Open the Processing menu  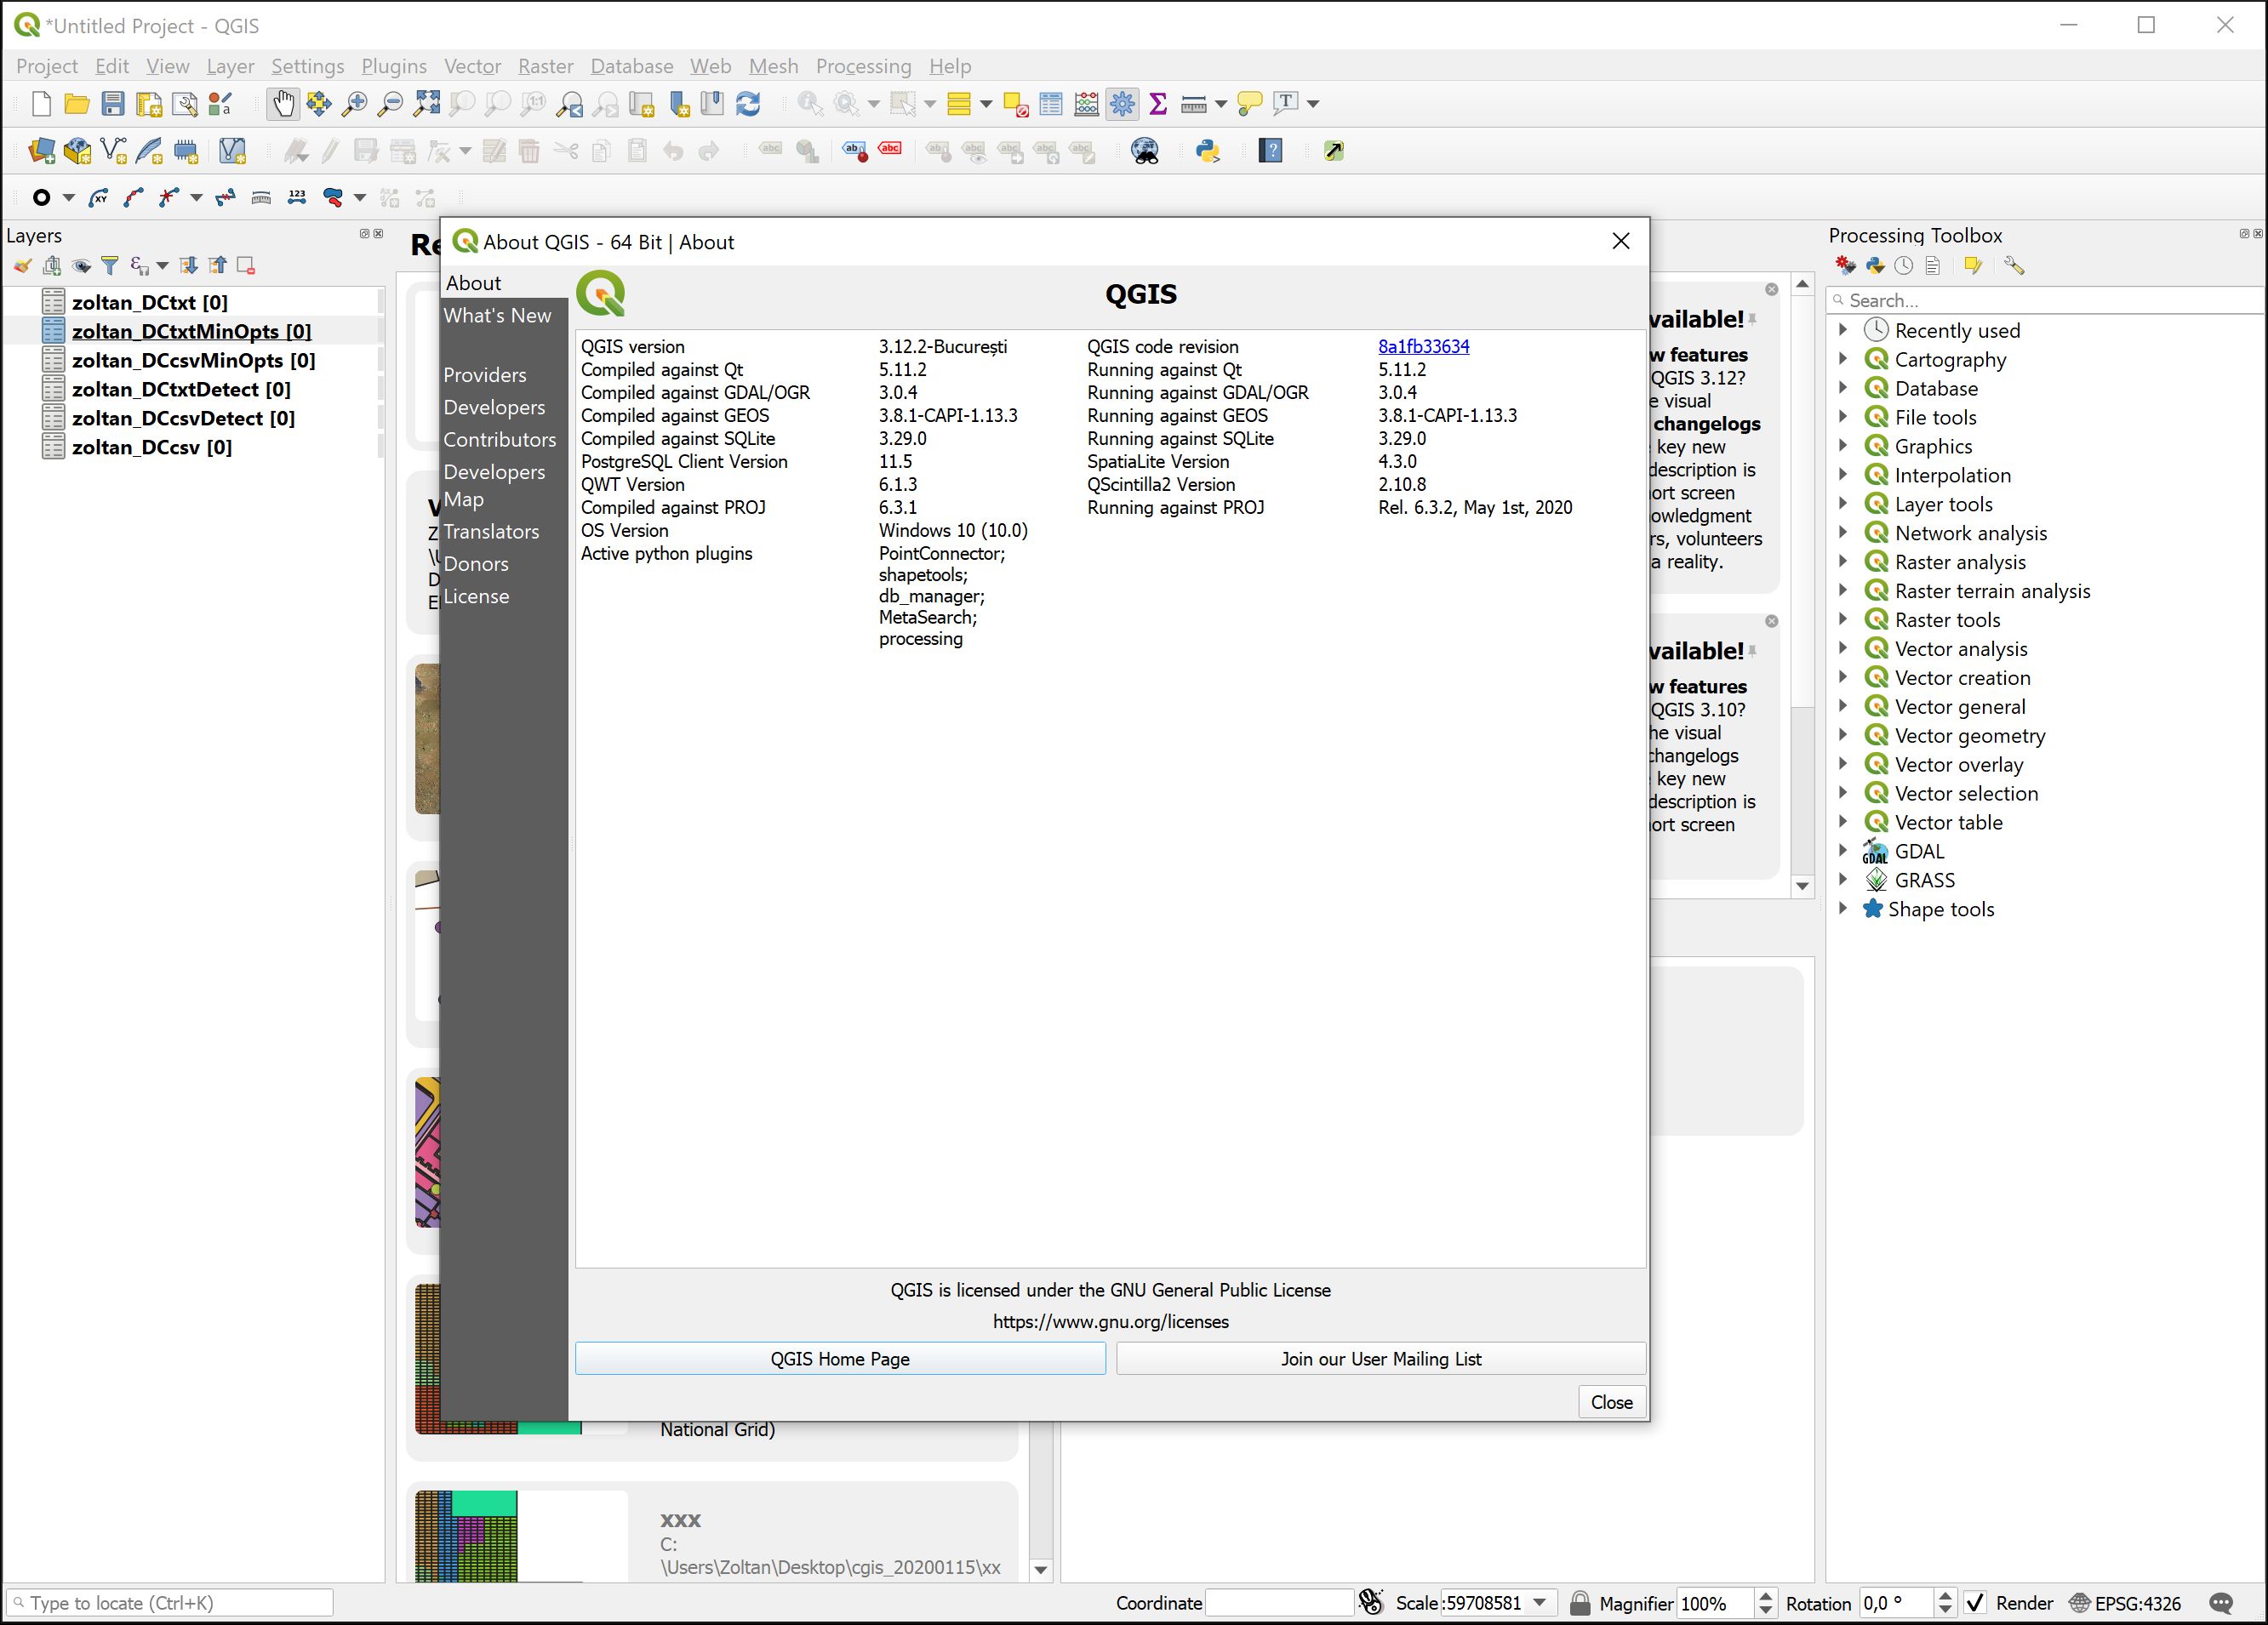[863, 66]
